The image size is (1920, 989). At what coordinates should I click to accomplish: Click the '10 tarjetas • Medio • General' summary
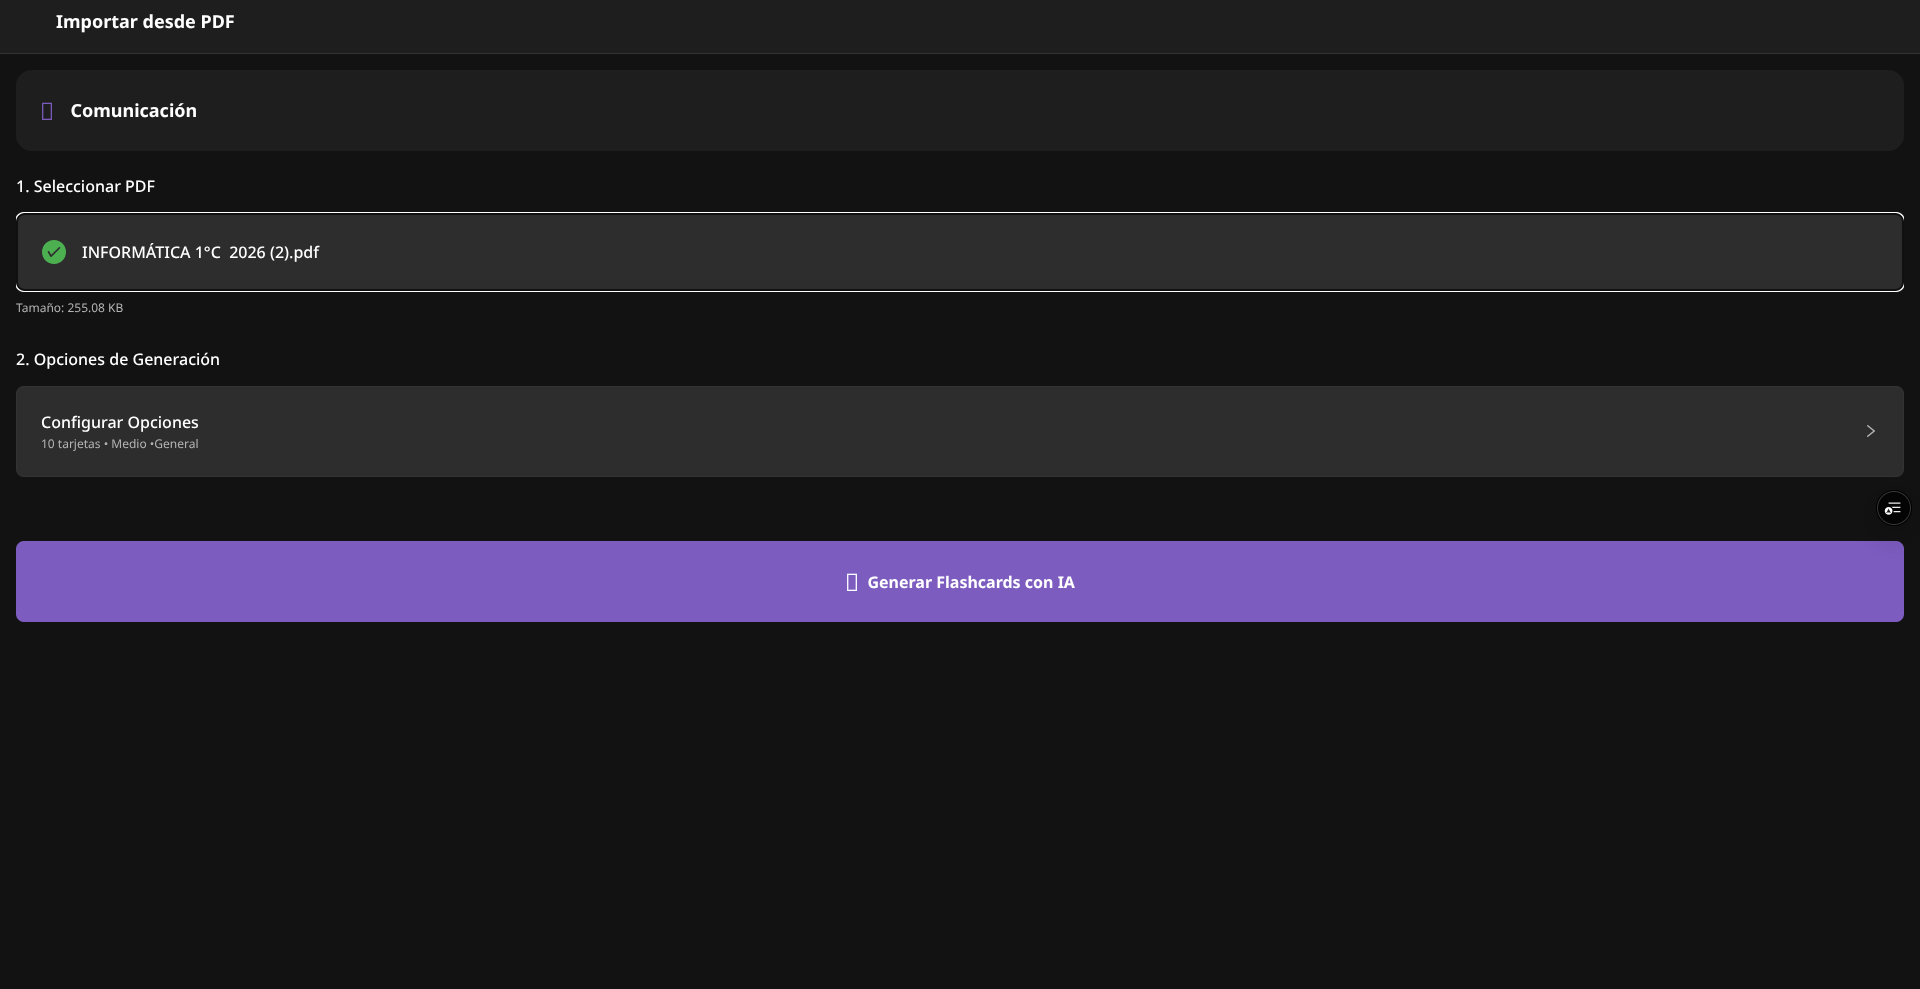point(119,444)
